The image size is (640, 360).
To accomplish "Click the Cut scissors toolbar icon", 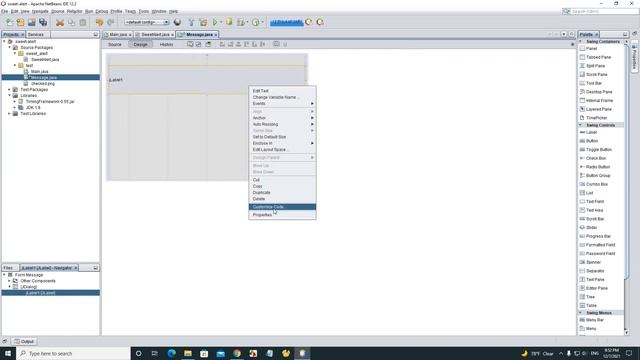I will click(x=60, y=22).
